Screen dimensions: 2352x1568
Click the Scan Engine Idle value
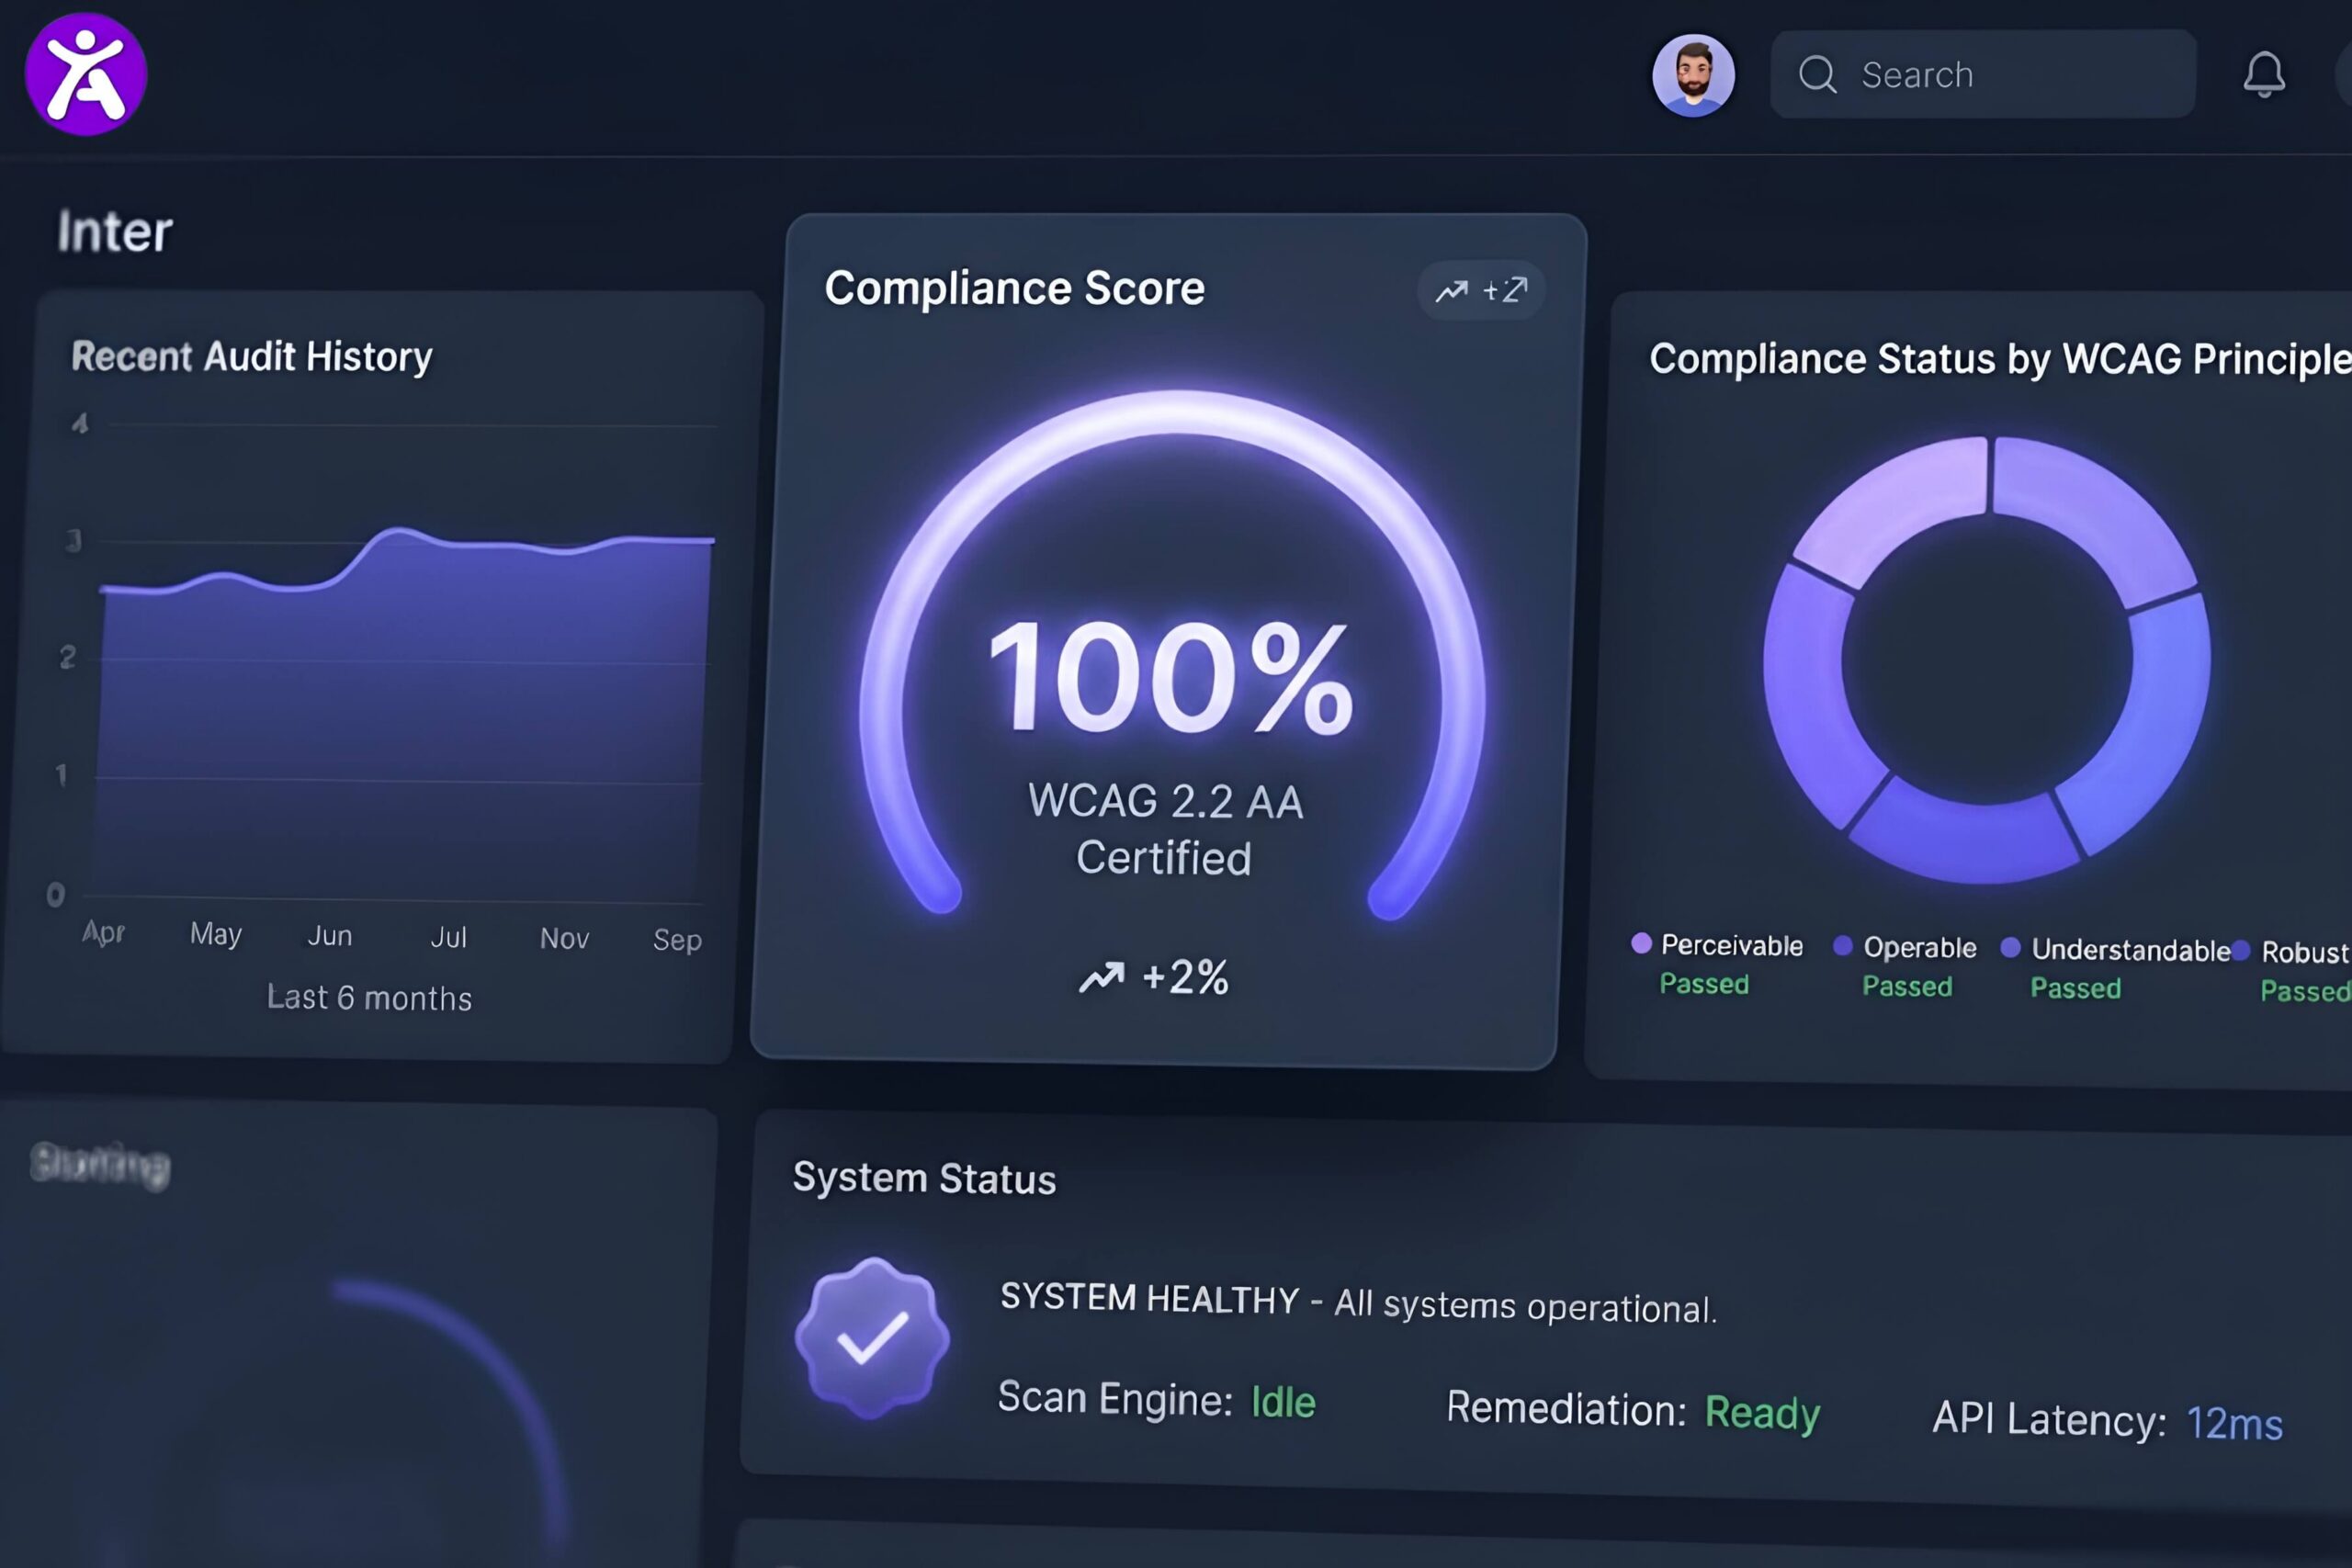click(1283, 1402)
